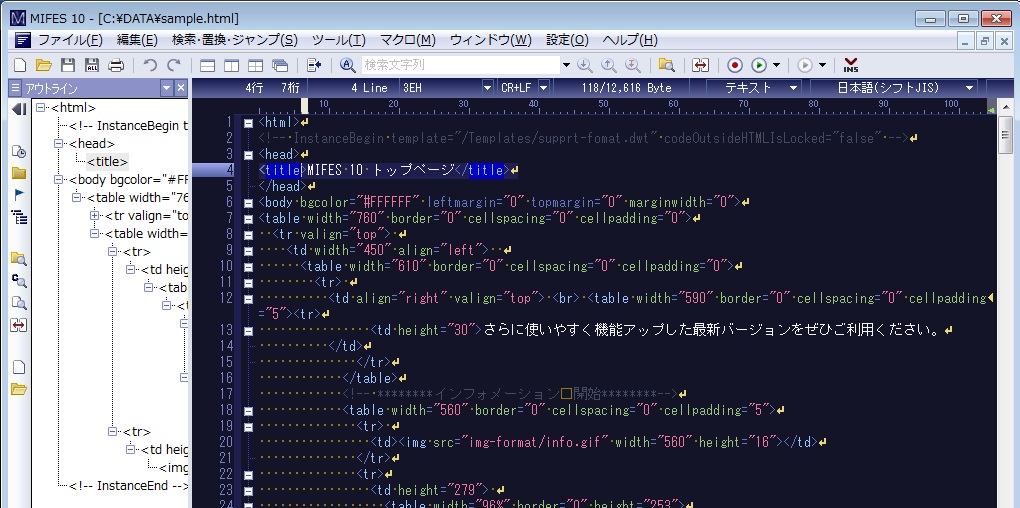1020x508 pixels.
Task: Click the C magnifier sidebar icon
Action: coord(20,281)
